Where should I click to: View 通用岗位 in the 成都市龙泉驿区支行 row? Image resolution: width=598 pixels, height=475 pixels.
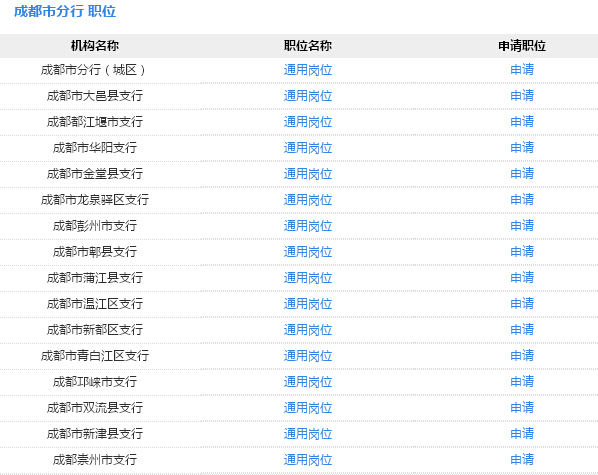click(308, 200)
